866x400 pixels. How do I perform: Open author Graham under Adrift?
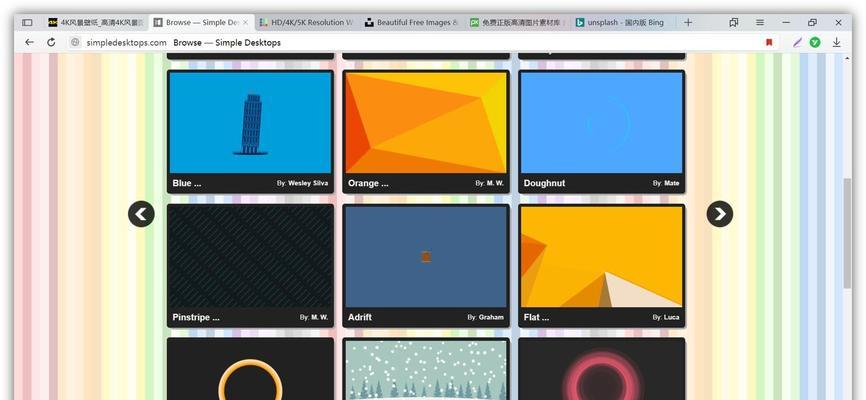491,318
